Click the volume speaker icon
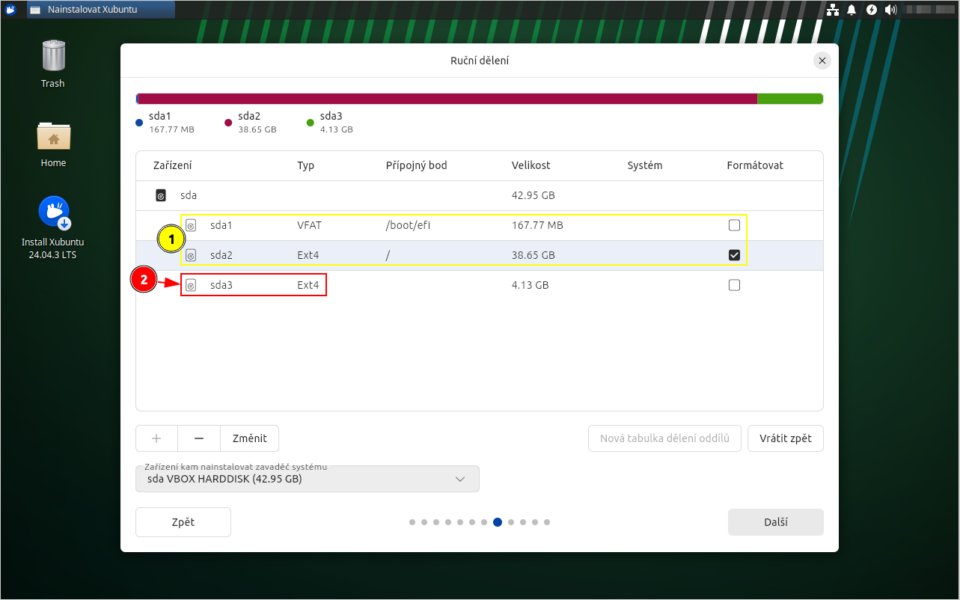The width and height of the screenshot is (960, 600). coord(889,10)
